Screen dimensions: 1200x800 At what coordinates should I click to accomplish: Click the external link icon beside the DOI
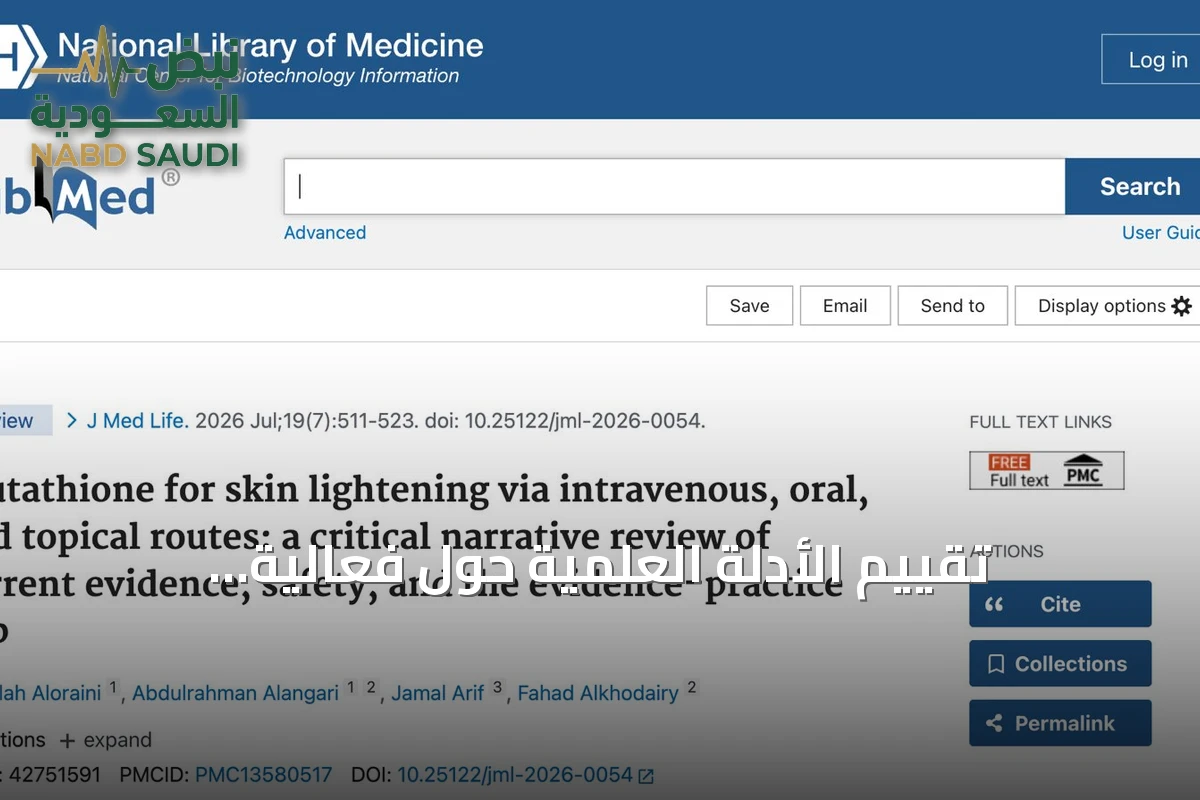[646, 775]
